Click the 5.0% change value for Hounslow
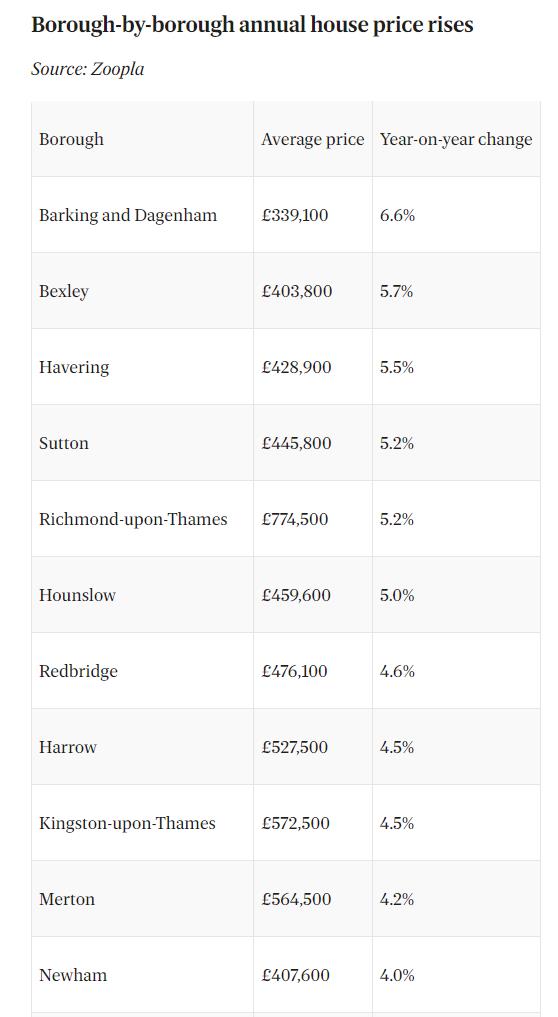The image size is (558, 1017). [x=397, y=595]
